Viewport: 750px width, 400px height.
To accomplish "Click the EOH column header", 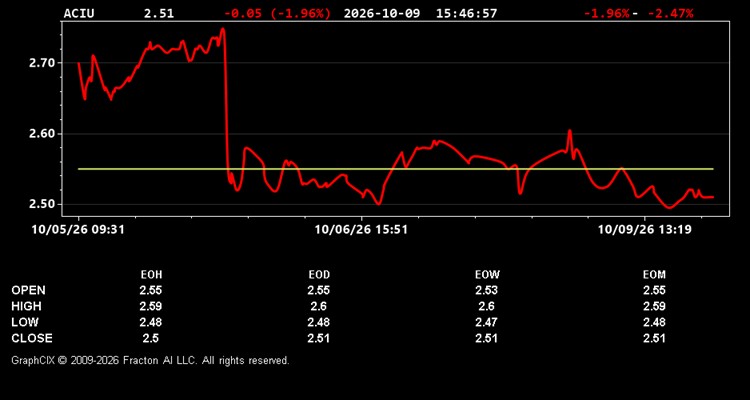I will click(x=151, y=275).
